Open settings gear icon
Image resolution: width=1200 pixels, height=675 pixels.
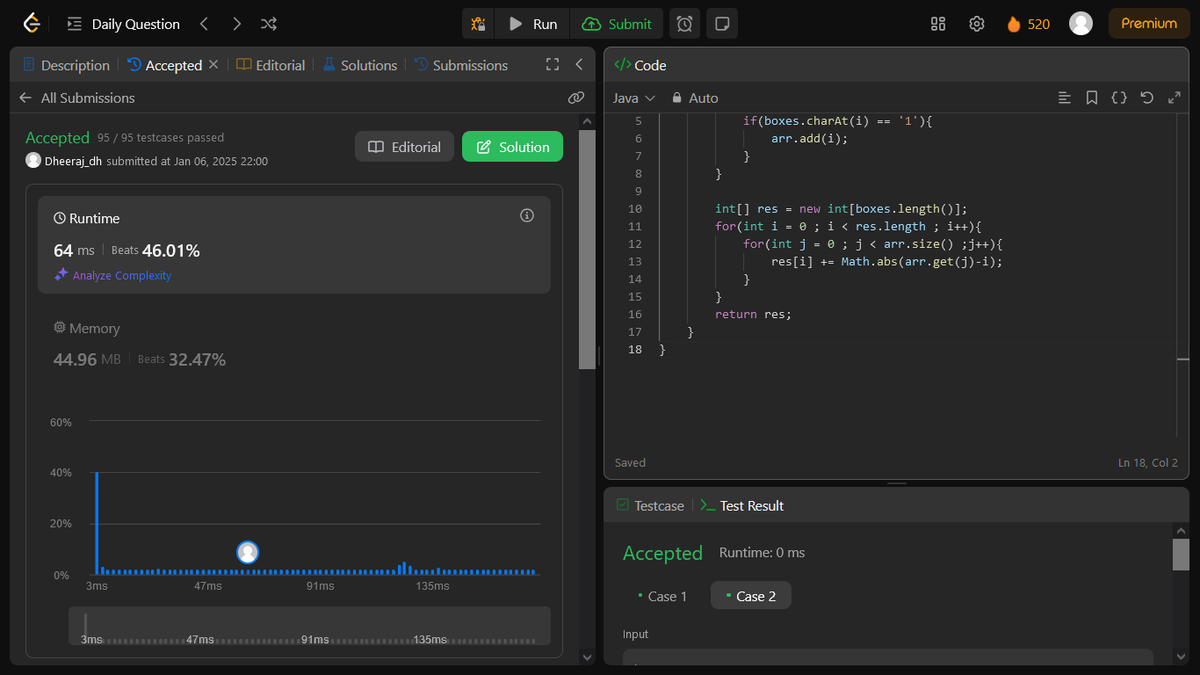pyautogui.click(x=977, y=24)
